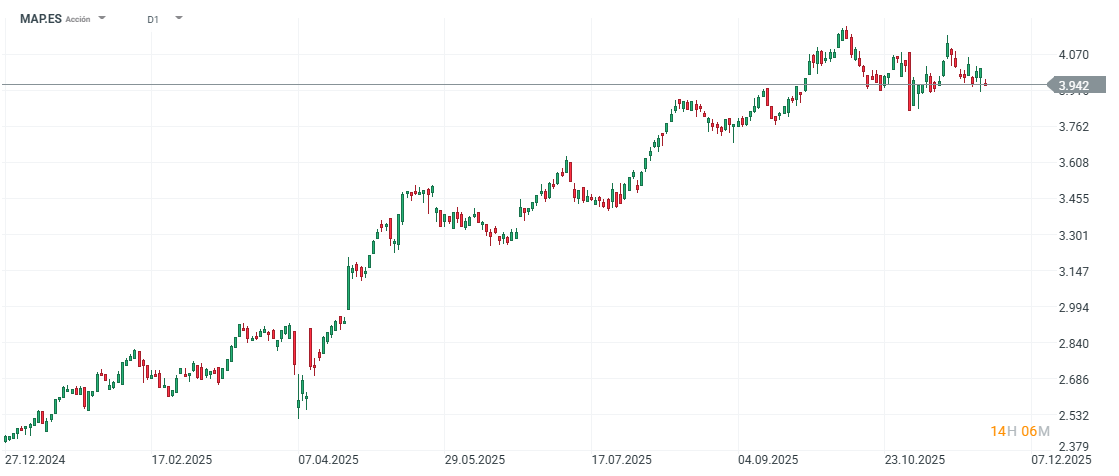
Task: Click the 3.942 current price tag
Action: click(1073, 86)
